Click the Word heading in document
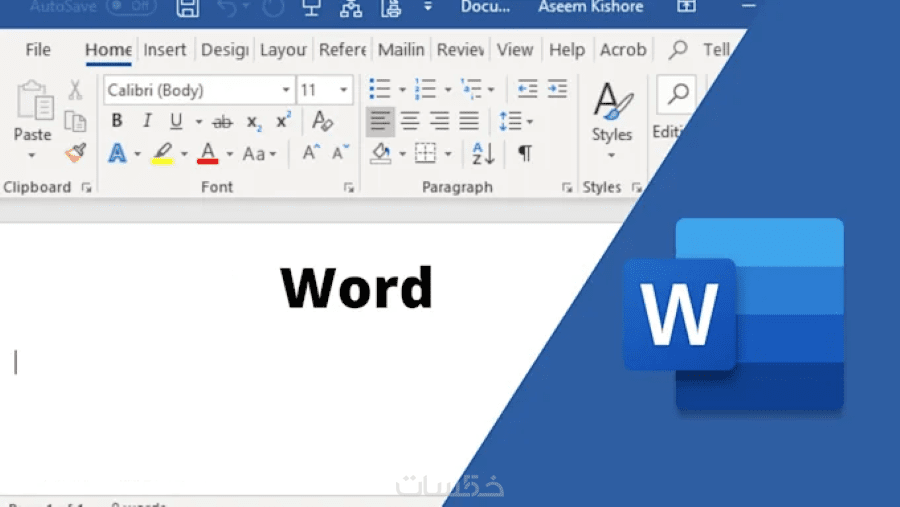The width and height of the screenshot is (900, 507). coord(356,287)
